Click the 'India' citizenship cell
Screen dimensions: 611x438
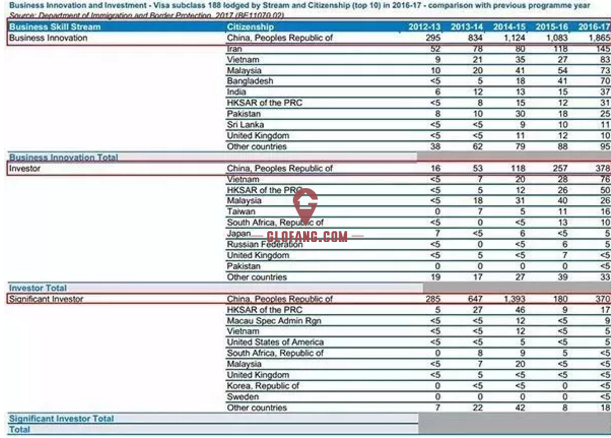click(x=236, y=92)
